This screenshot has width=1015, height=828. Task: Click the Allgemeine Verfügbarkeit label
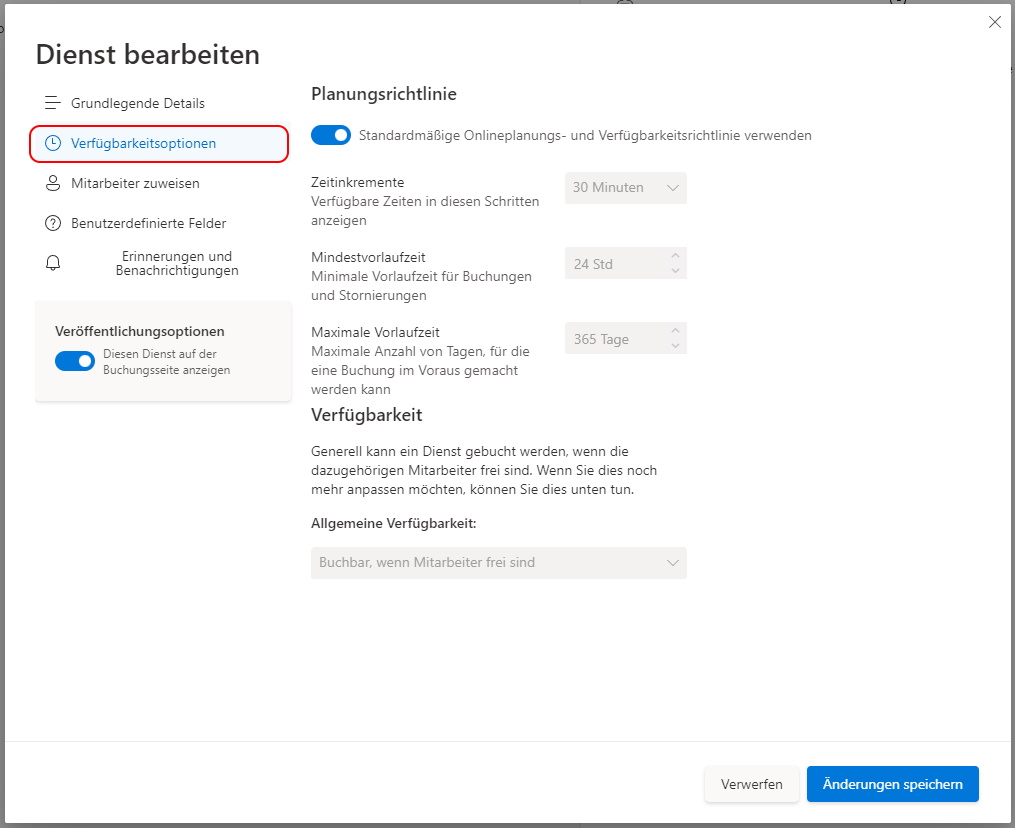click(394, 523)
